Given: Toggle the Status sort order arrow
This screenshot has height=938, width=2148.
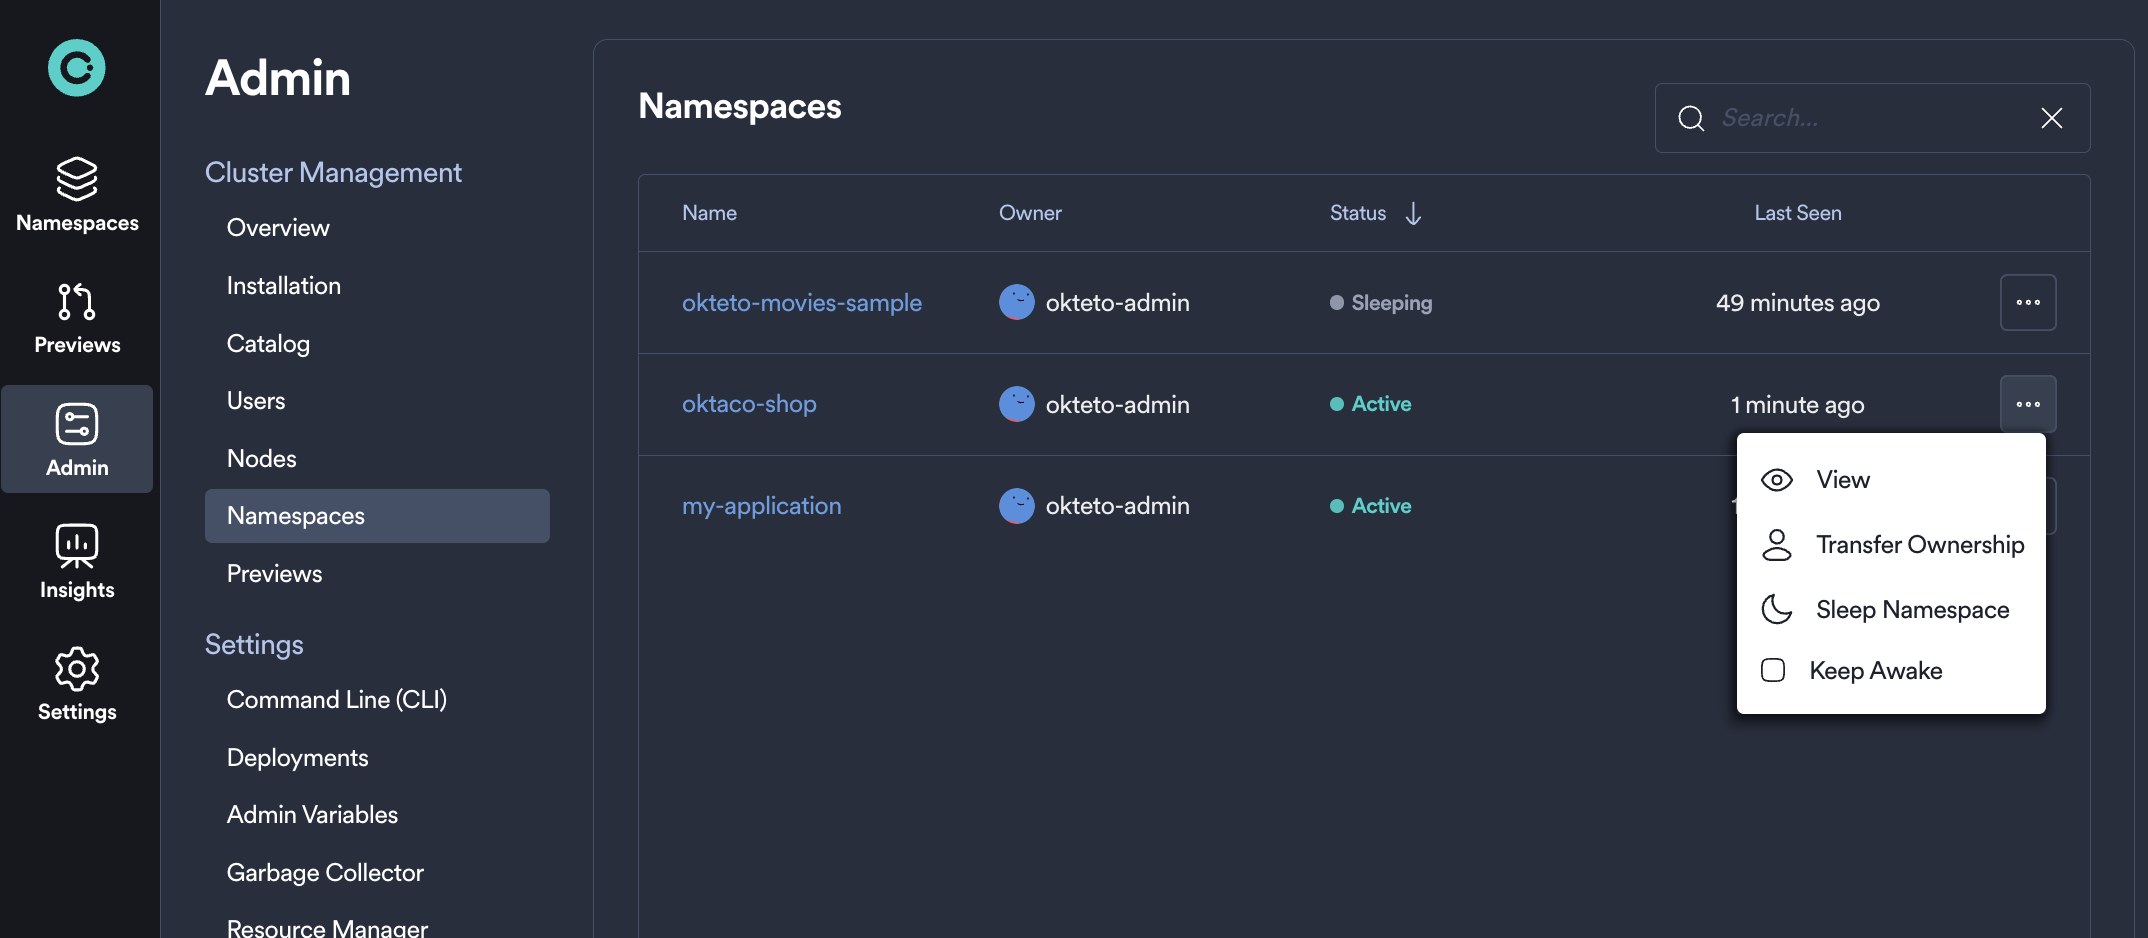Looking at the screenshot, I should (1412, 213).
